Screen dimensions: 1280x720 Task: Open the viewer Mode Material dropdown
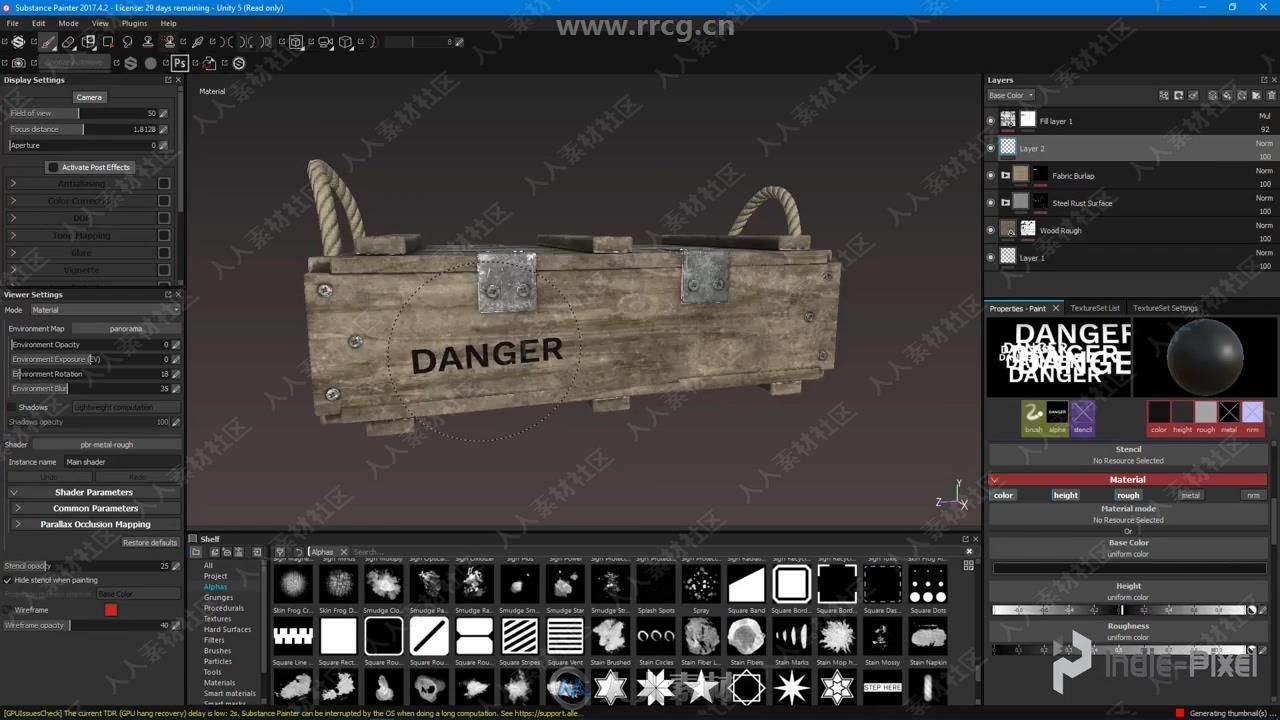105,310
